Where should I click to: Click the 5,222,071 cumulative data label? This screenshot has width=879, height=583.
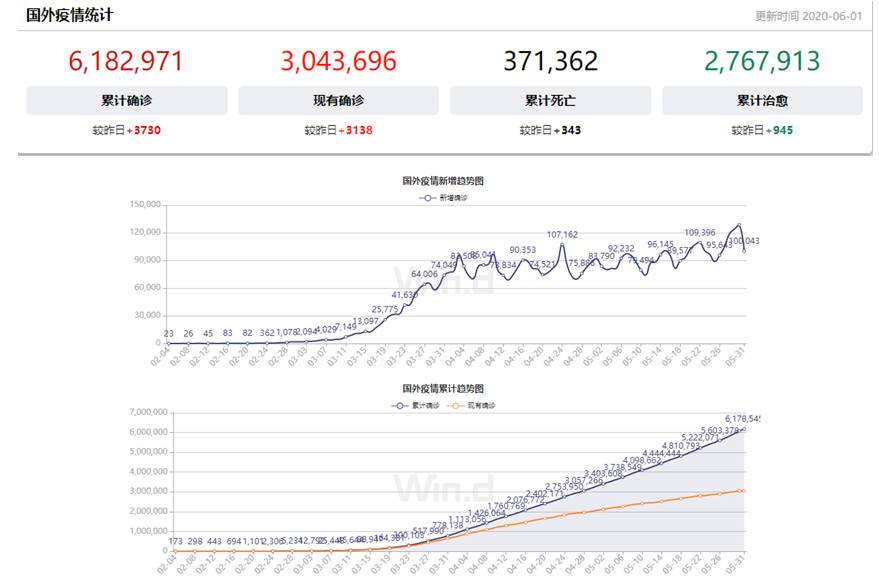coord(700,437)
